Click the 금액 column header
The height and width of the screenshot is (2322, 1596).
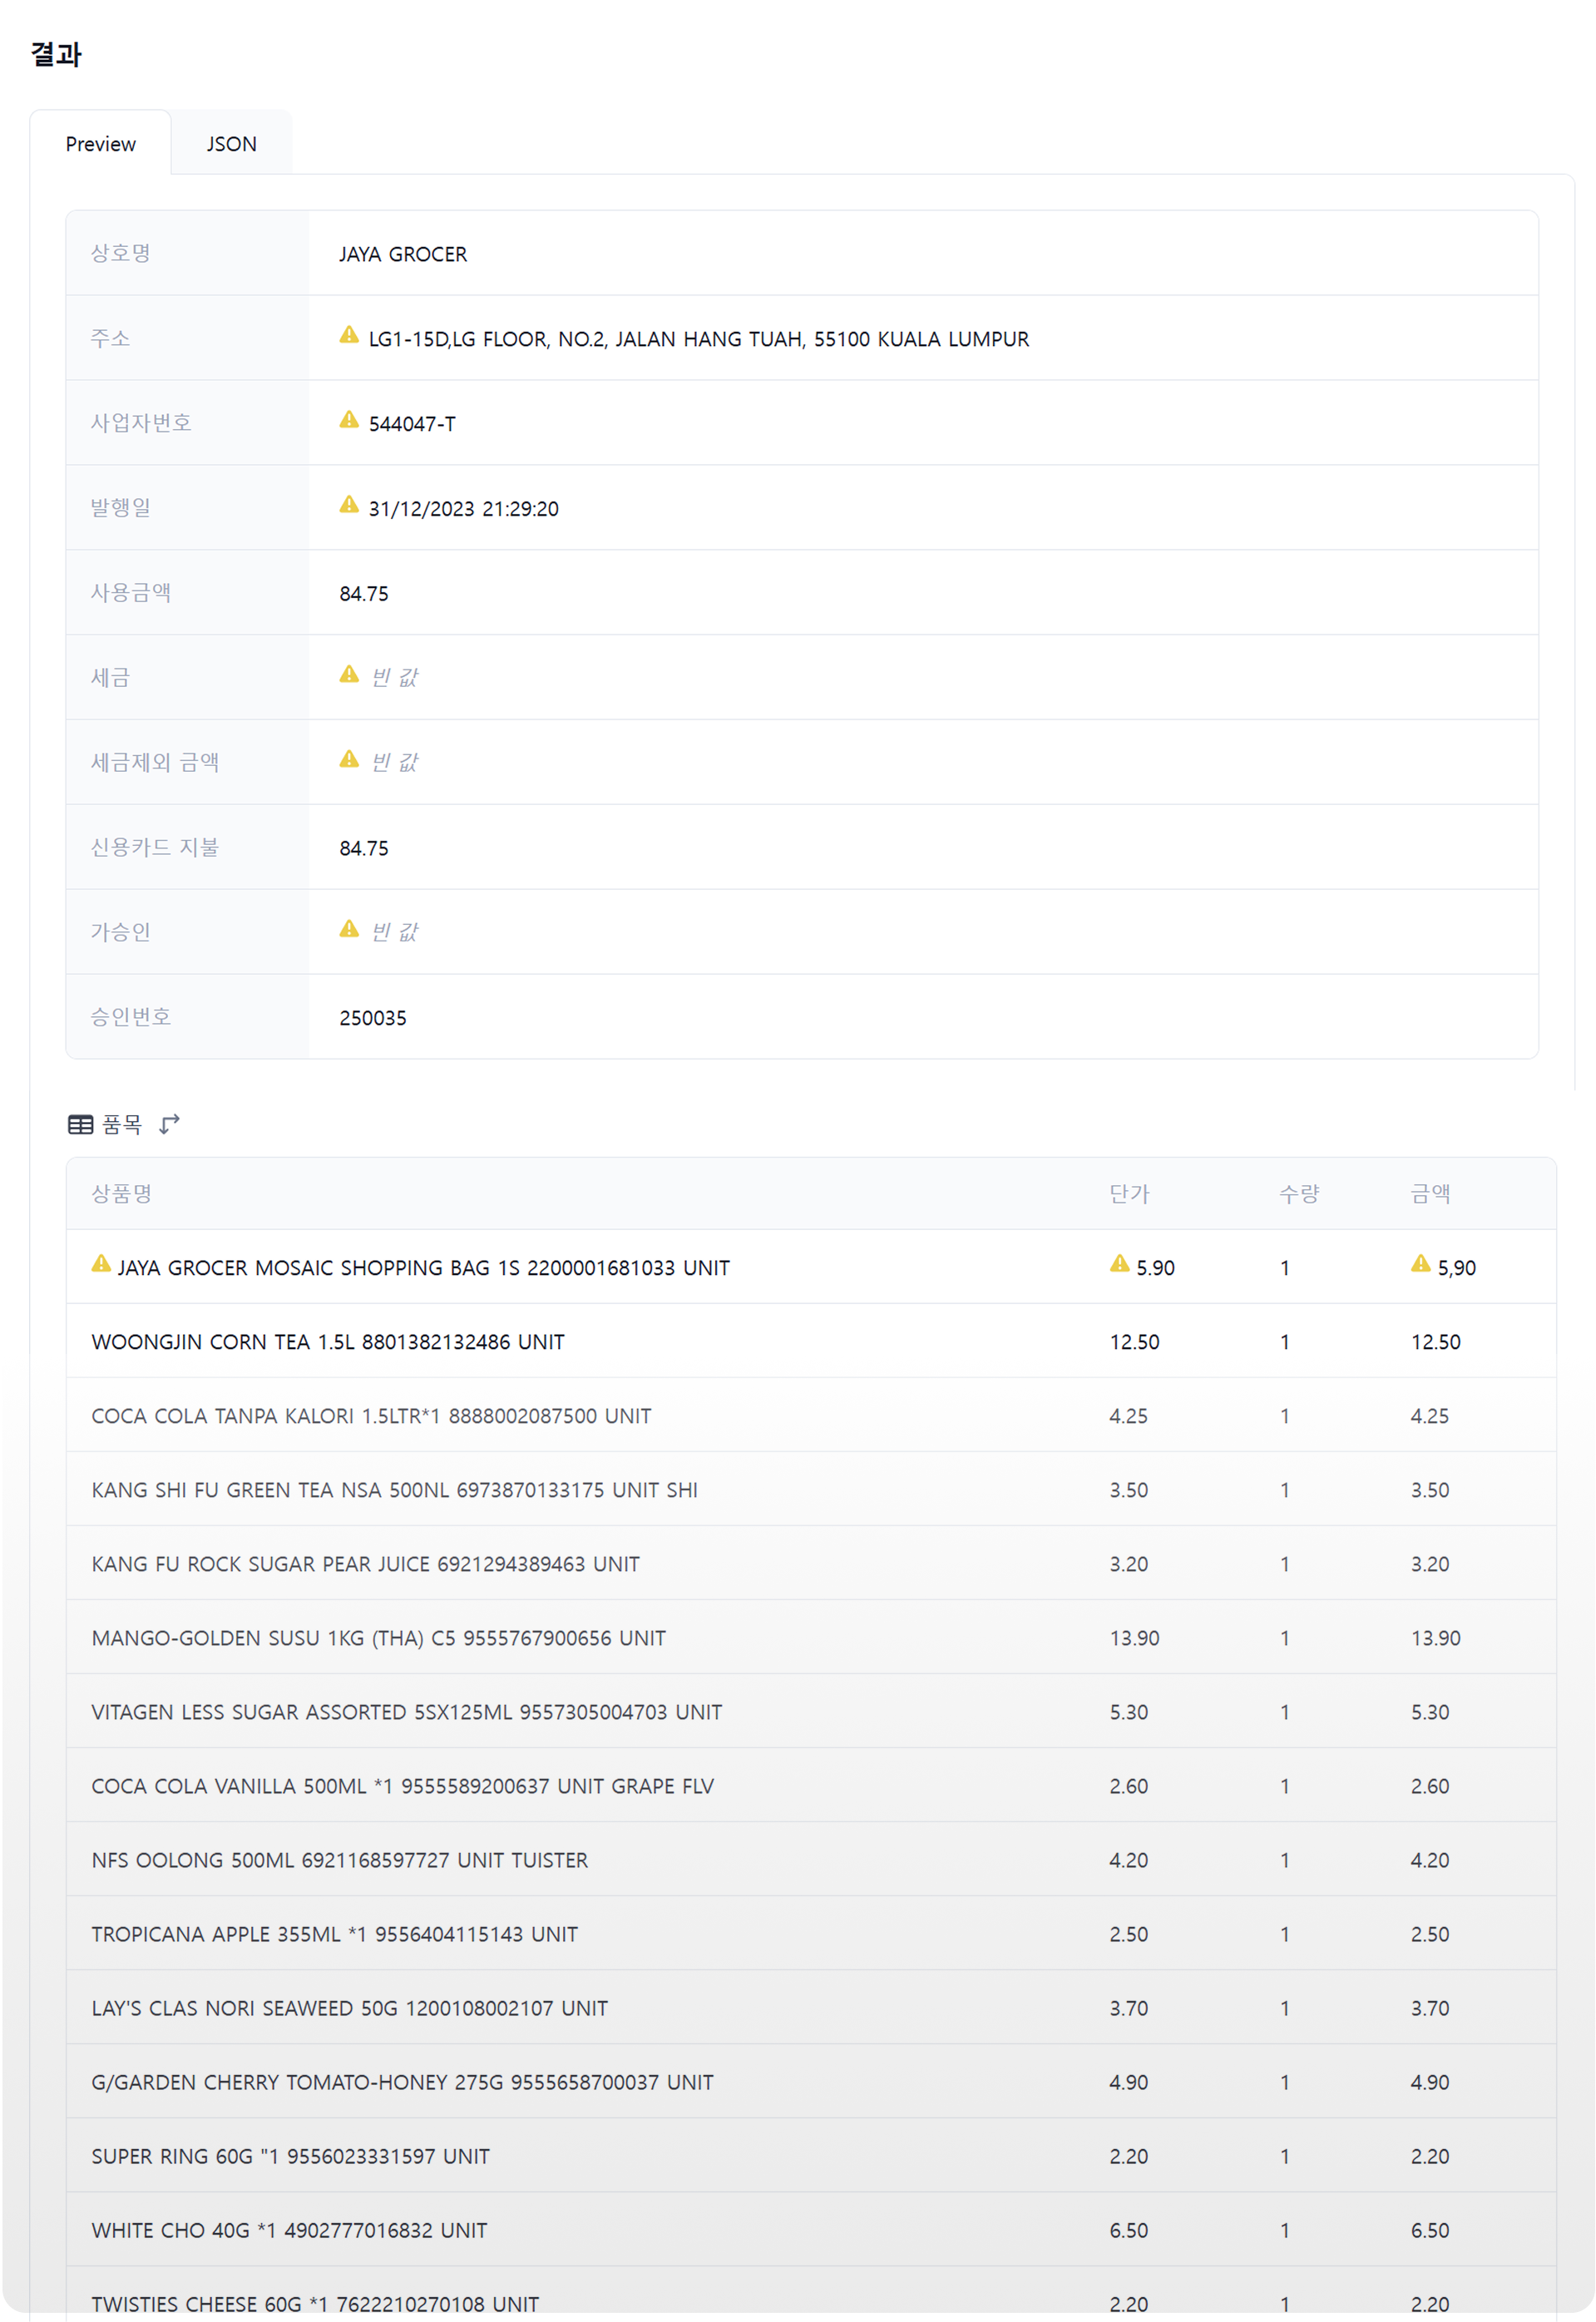tap(1431, 1194)
